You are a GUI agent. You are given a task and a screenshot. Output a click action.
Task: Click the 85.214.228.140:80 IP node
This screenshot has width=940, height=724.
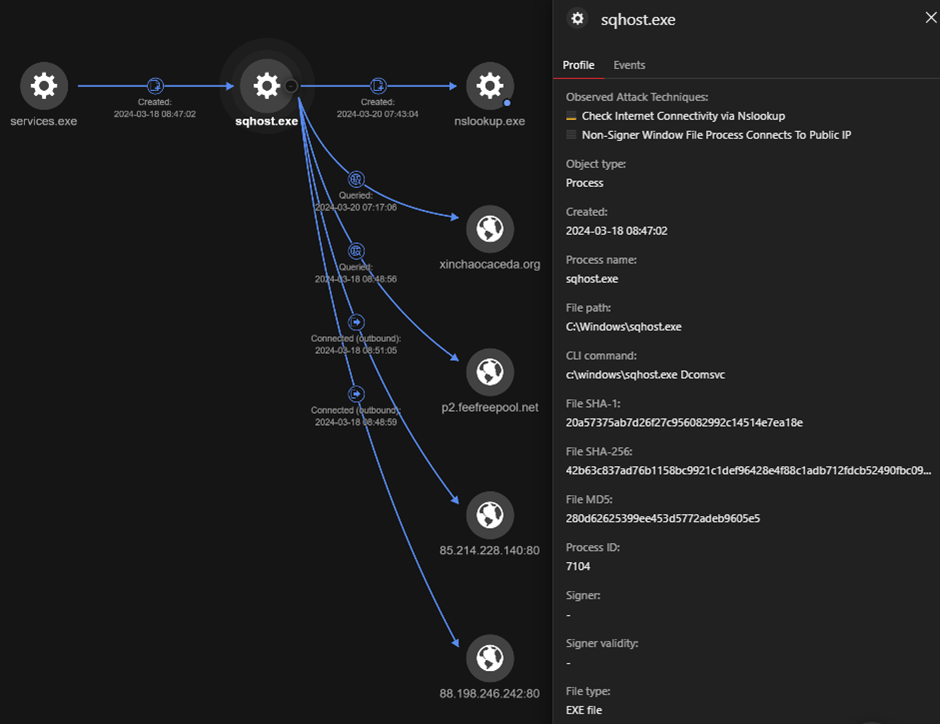(489, 515)
